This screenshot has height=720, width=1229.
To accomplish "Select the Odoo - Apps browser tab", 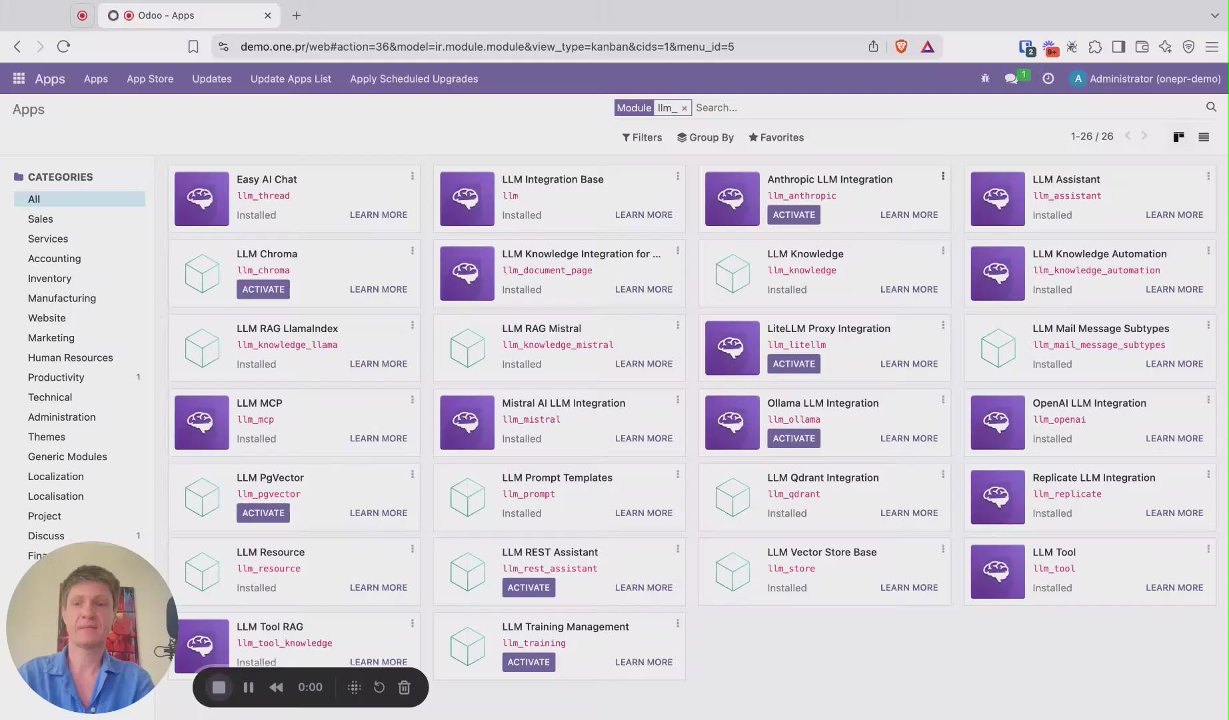I will (190, 15).
